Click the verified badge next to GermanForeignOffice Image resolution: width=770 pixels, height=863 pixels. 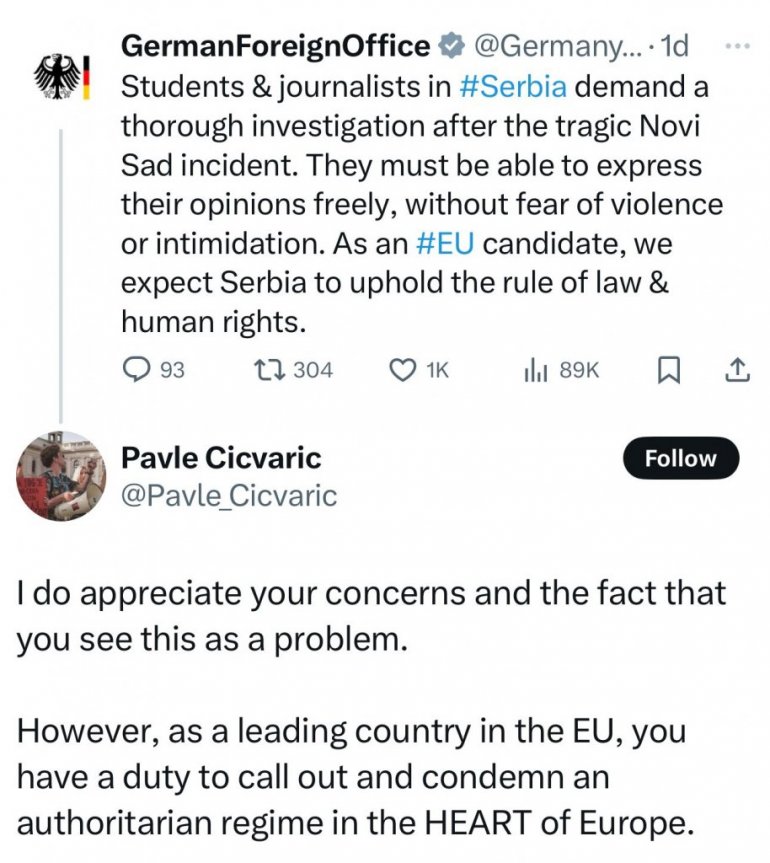tap(451, 46)
